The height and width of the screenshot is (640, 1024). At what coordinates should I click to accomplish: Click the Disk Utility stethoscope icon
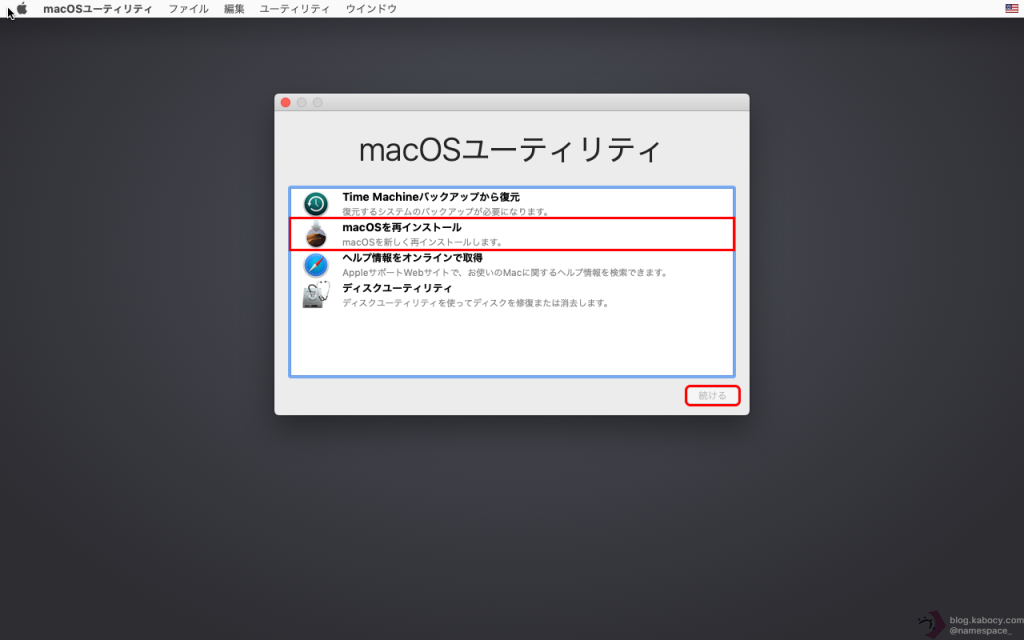pos(316,295)
